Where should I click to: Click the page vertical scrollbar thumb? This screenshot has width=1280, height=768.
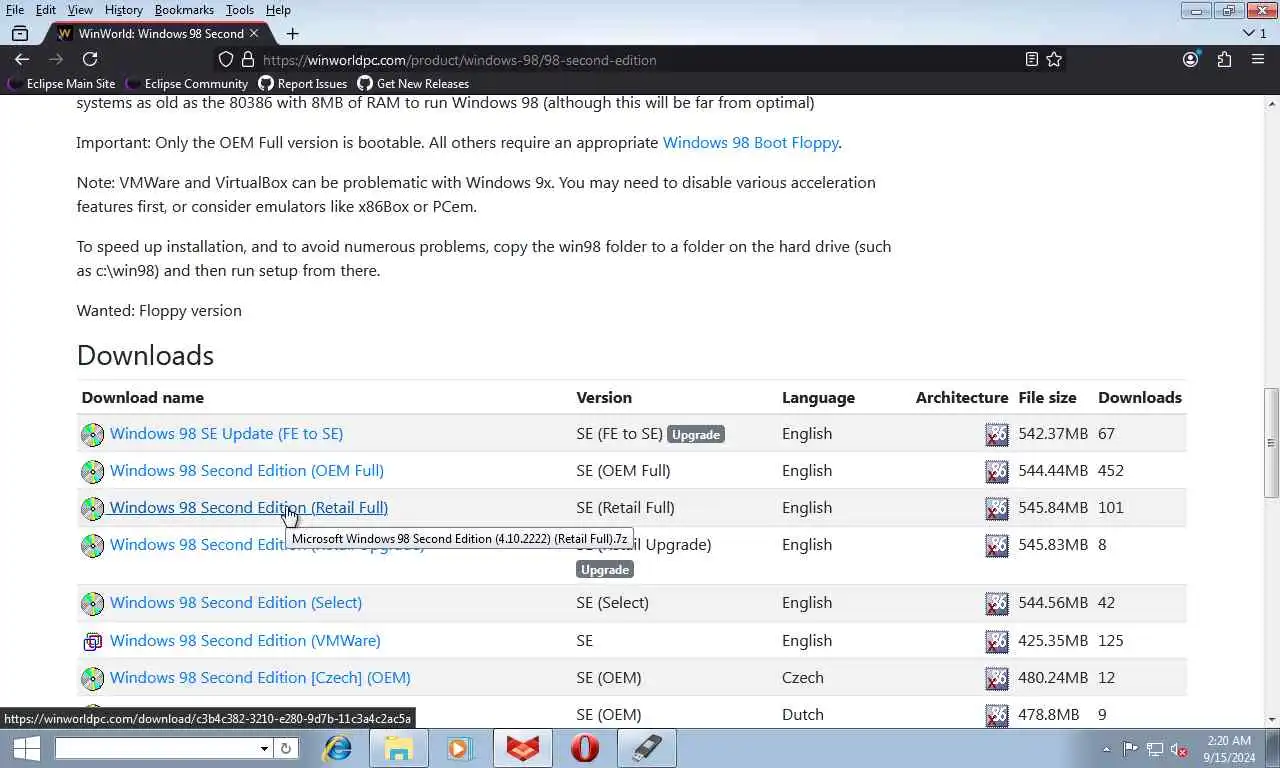(1271, 443)
